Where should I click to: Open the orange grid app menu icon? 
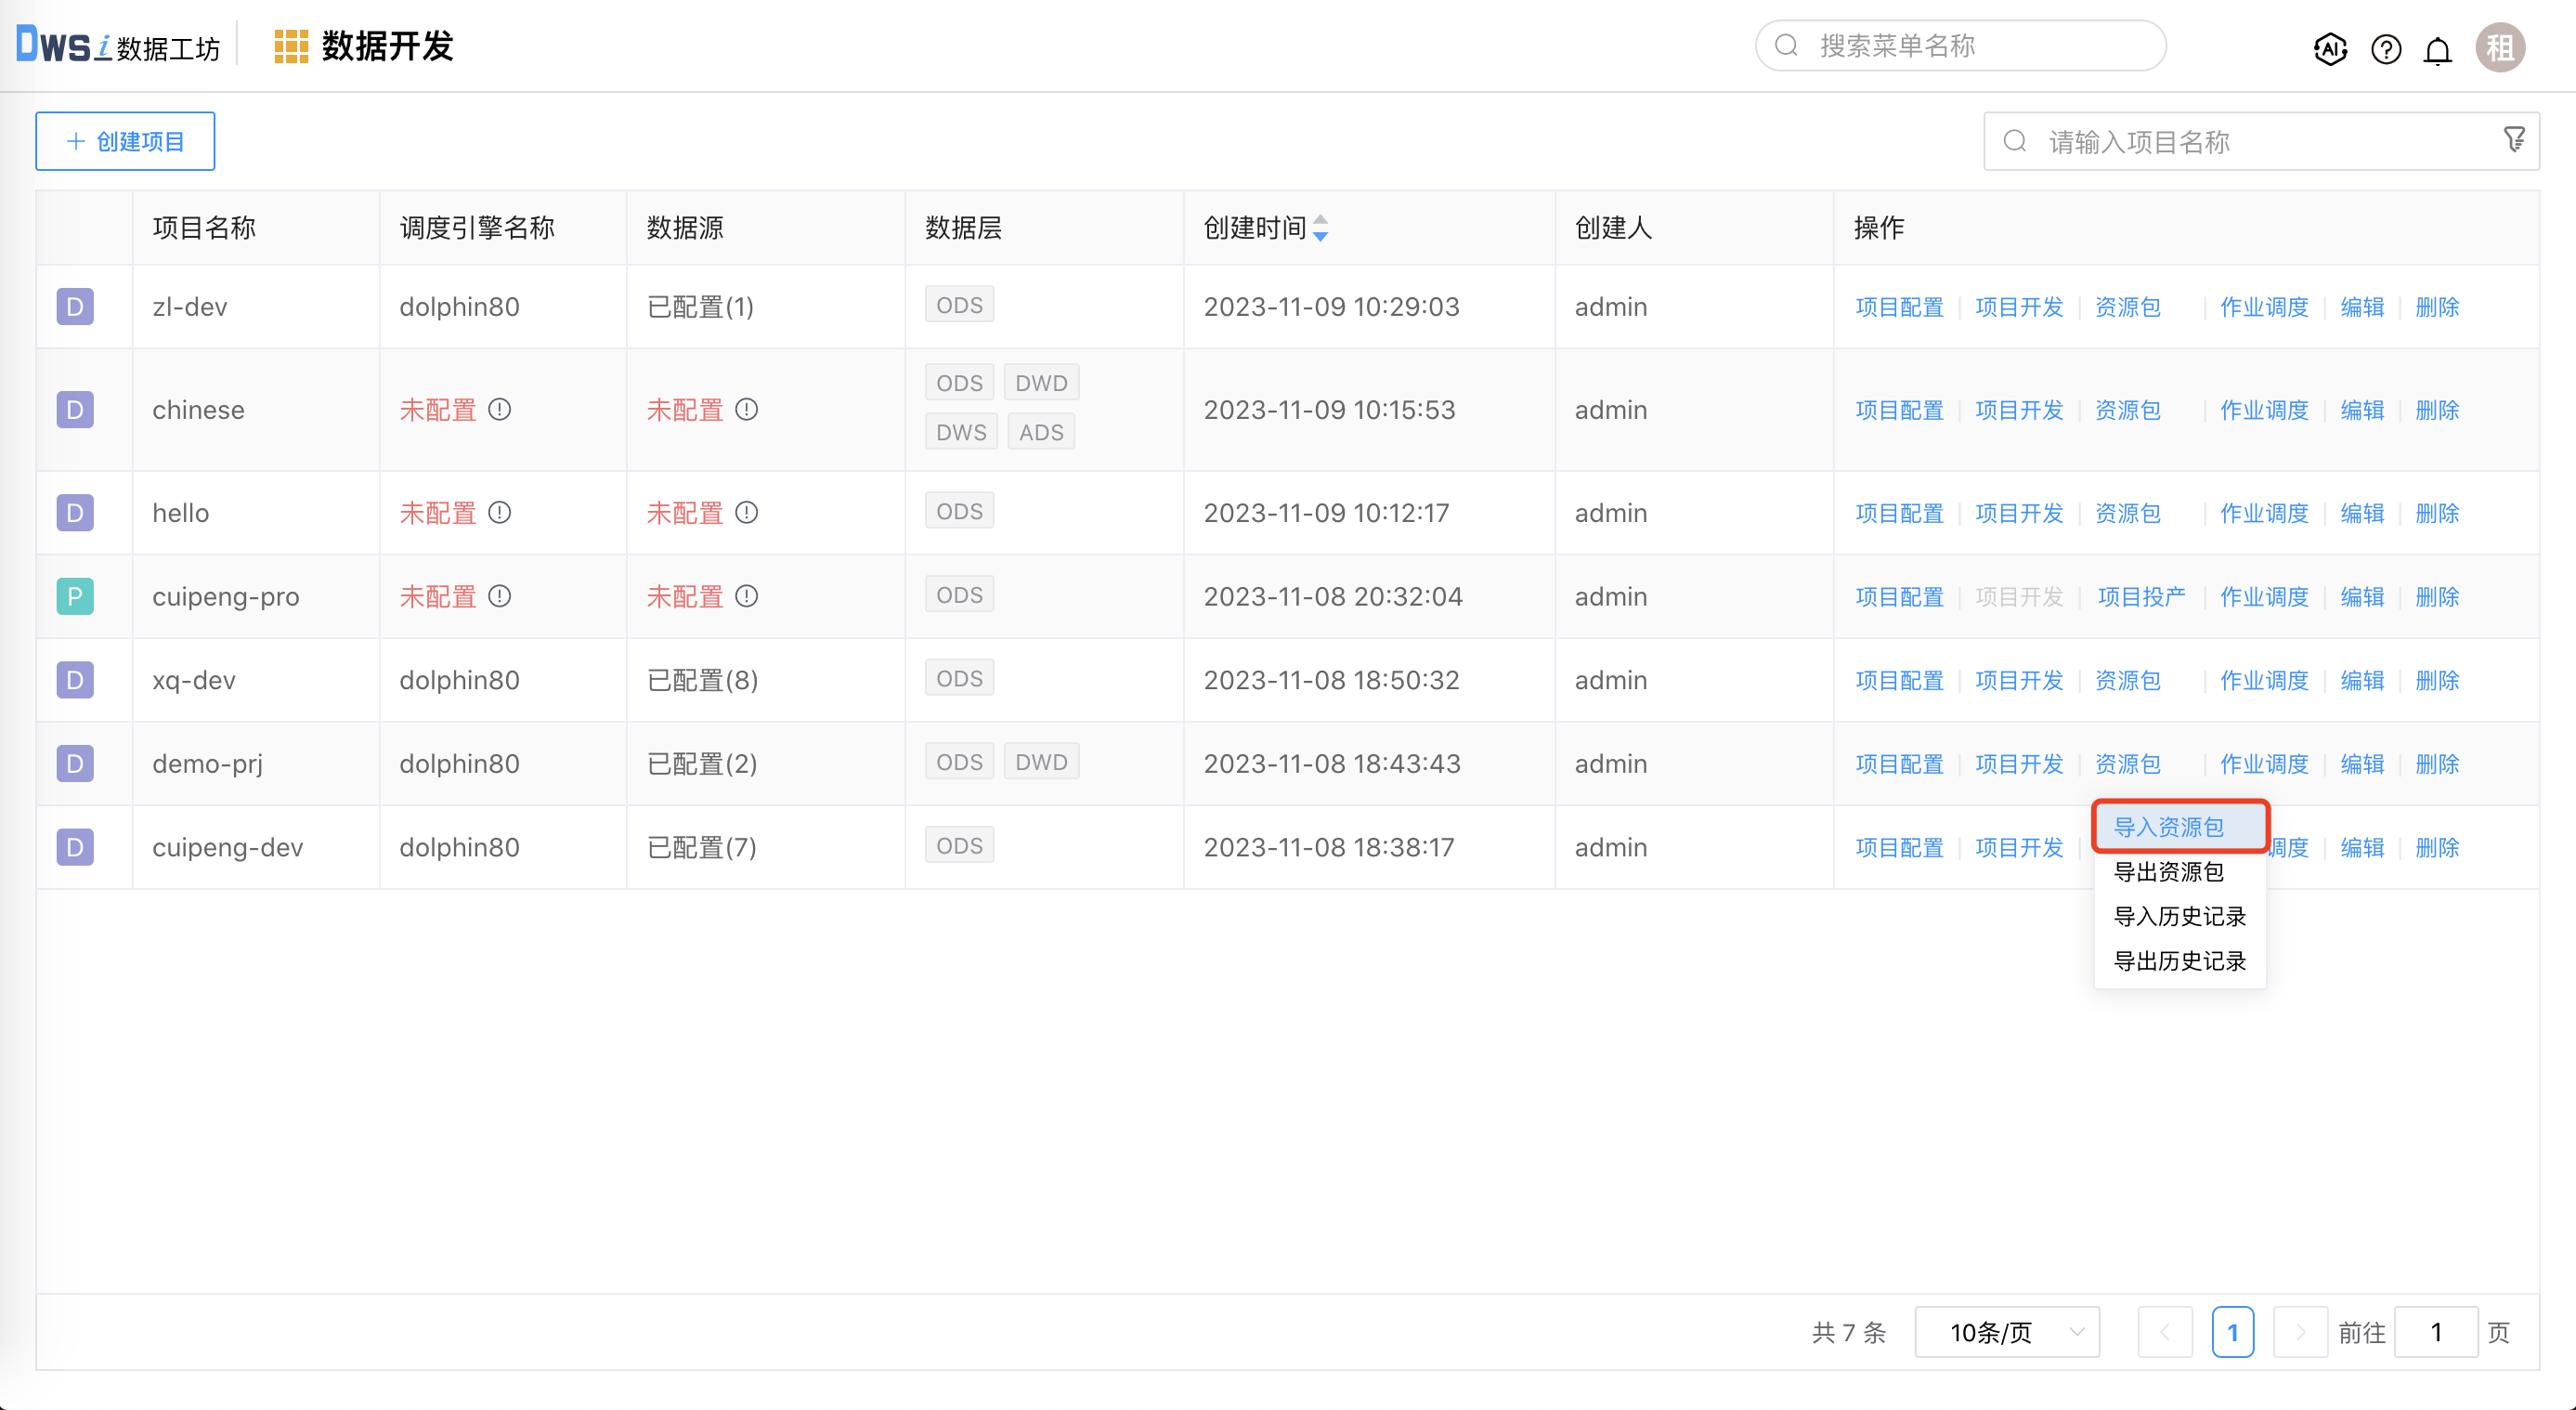point(290,47)
